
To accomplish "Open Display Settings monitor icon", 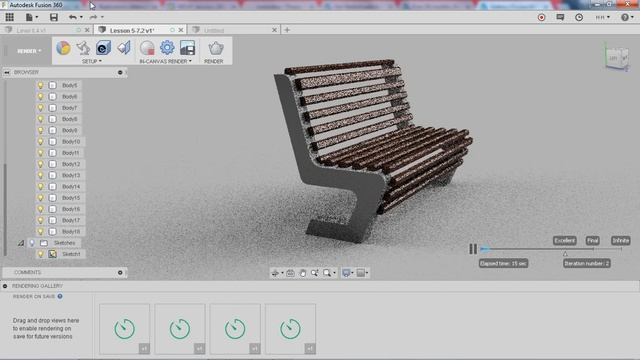I will pyautogui.click(x=346, y=273).
